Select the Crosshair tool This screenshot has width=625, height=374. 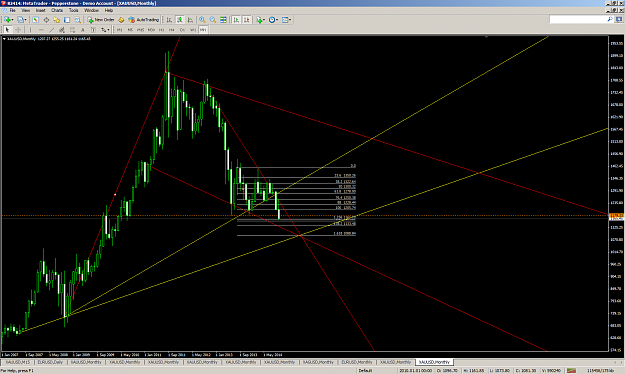pos(18,30)
